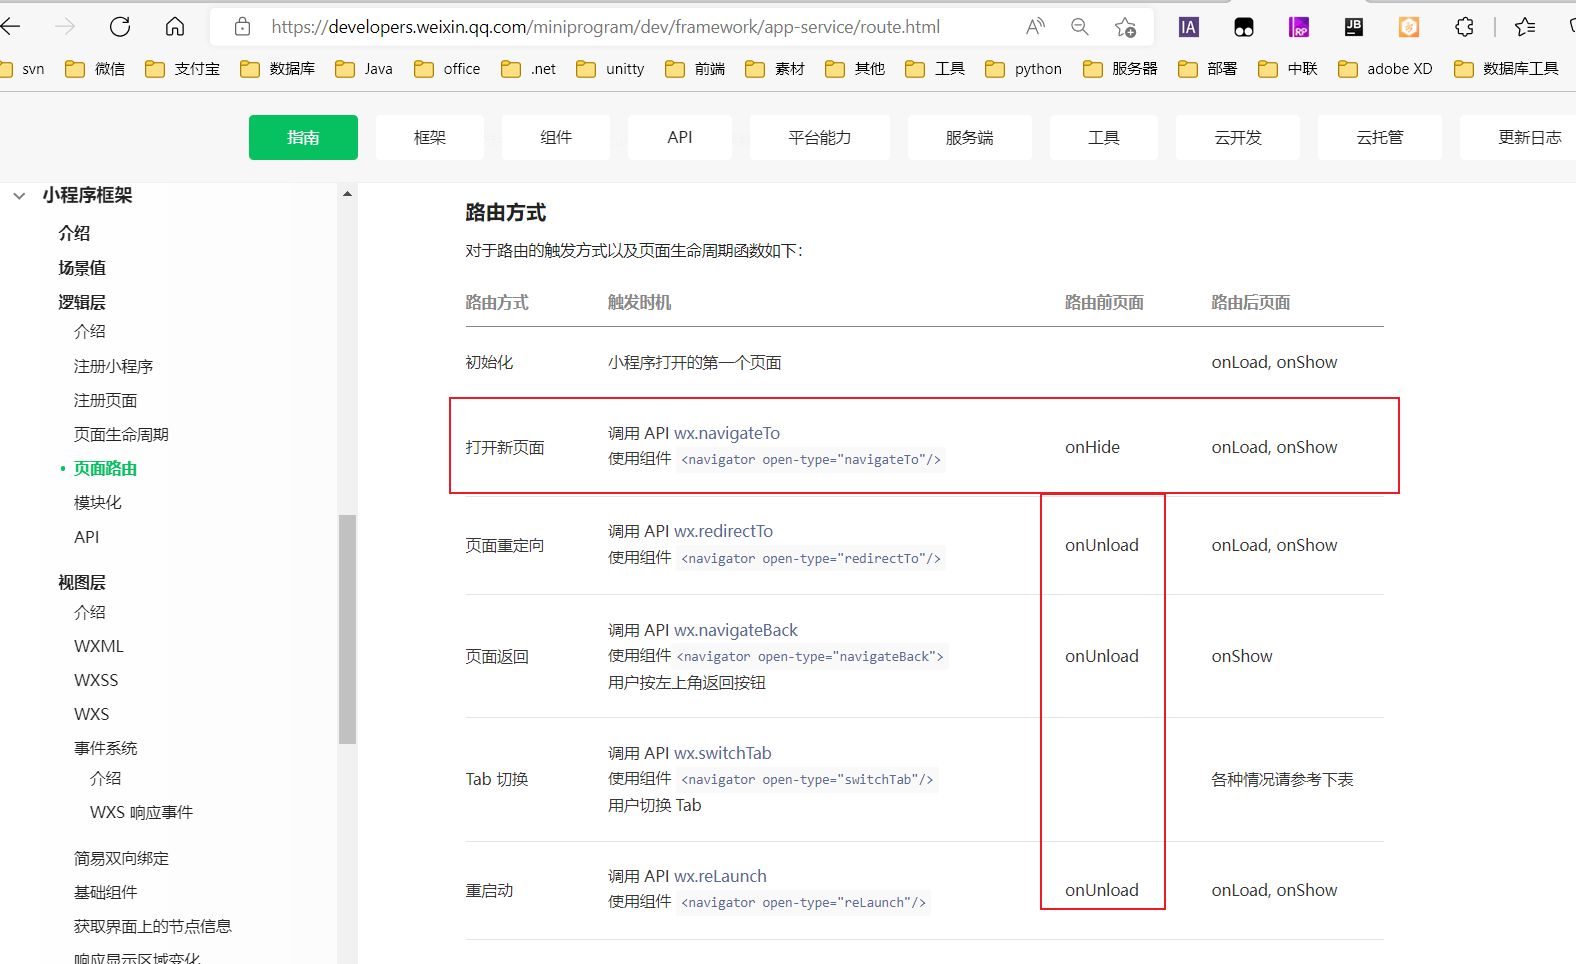Image resolution: width=1576 pixels, height=964 pixels.
Task: Go forward with the browser forward arrow
Action: [x=65, y=27]
